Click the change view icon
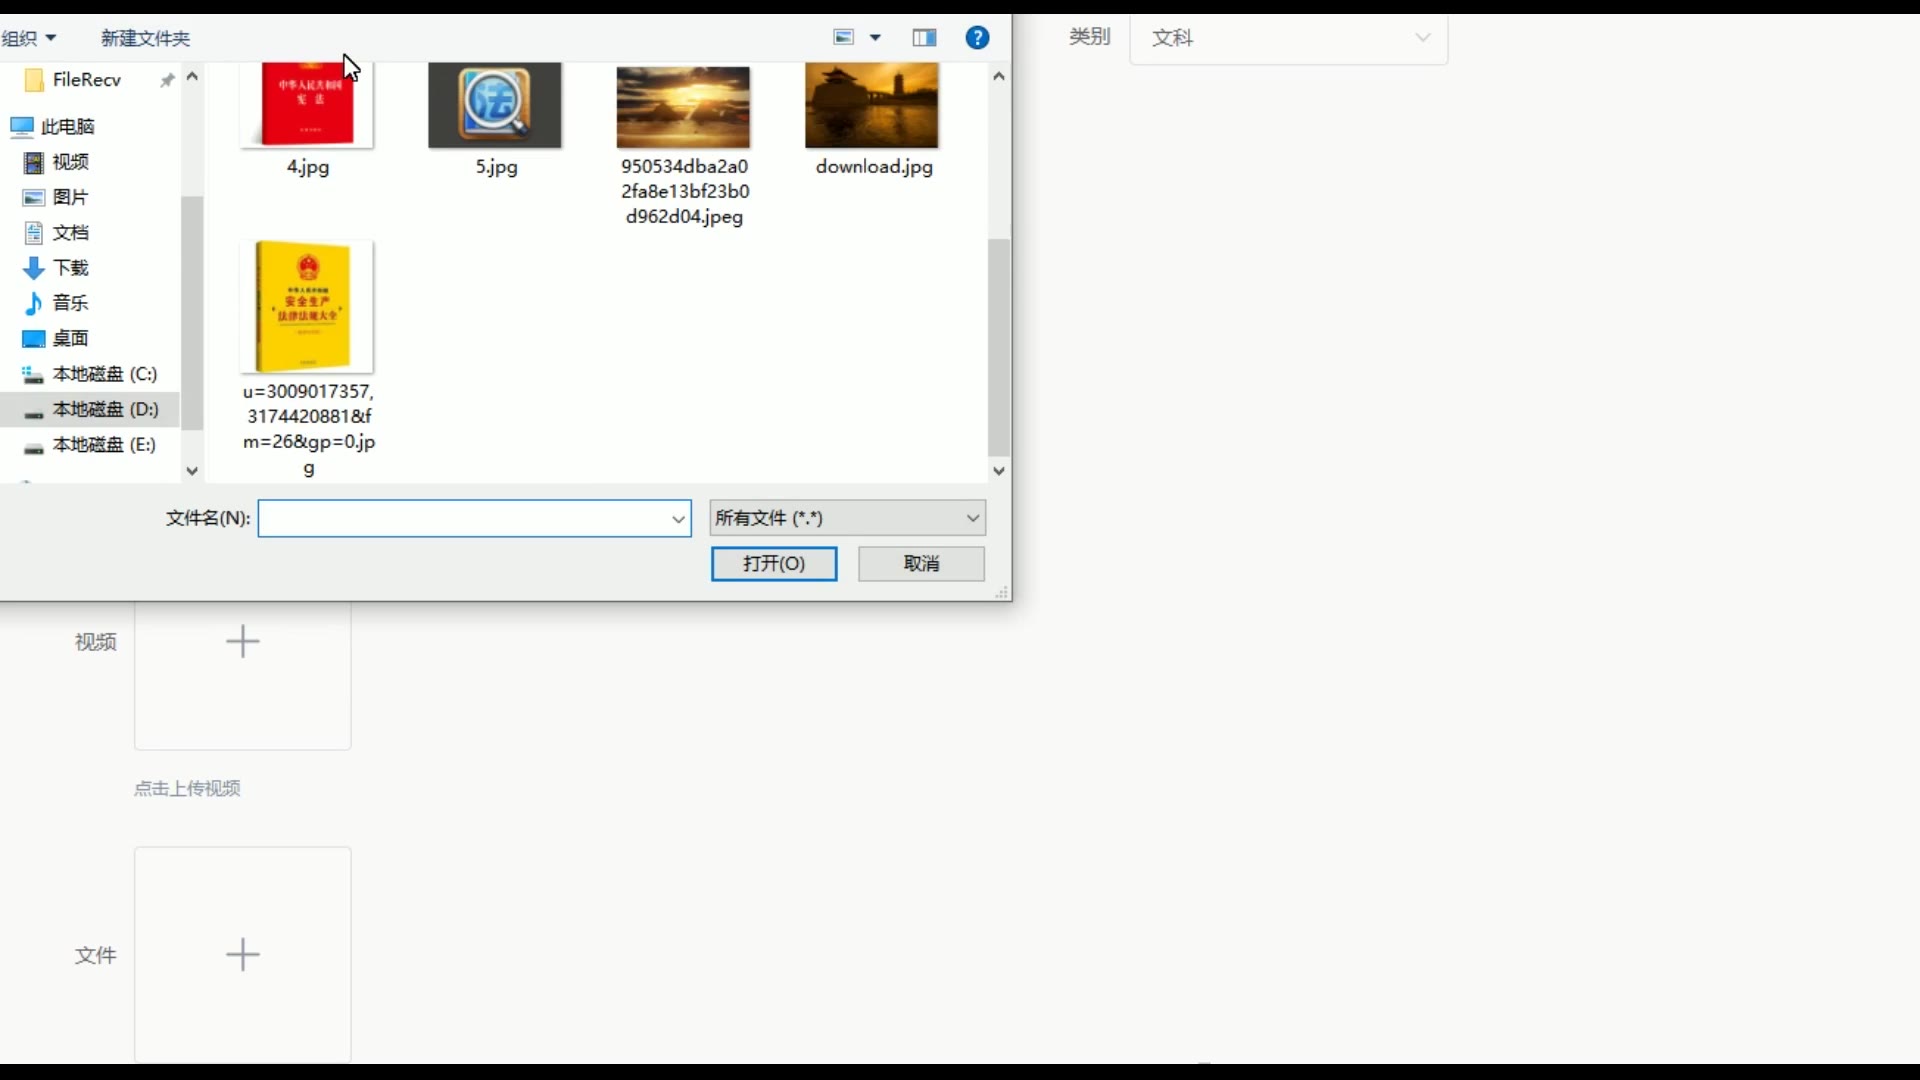Image resolution: width=1920 pixels, height=1080 pixels. (843, 38)
